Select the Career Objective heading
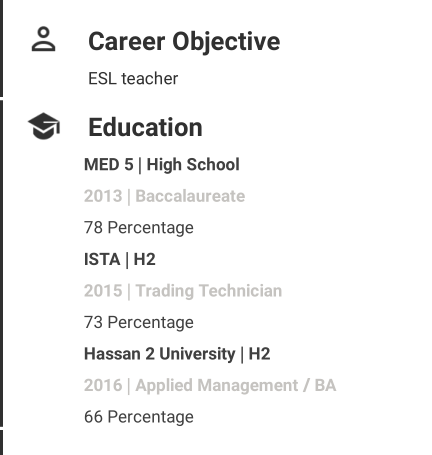 (184, 42)
